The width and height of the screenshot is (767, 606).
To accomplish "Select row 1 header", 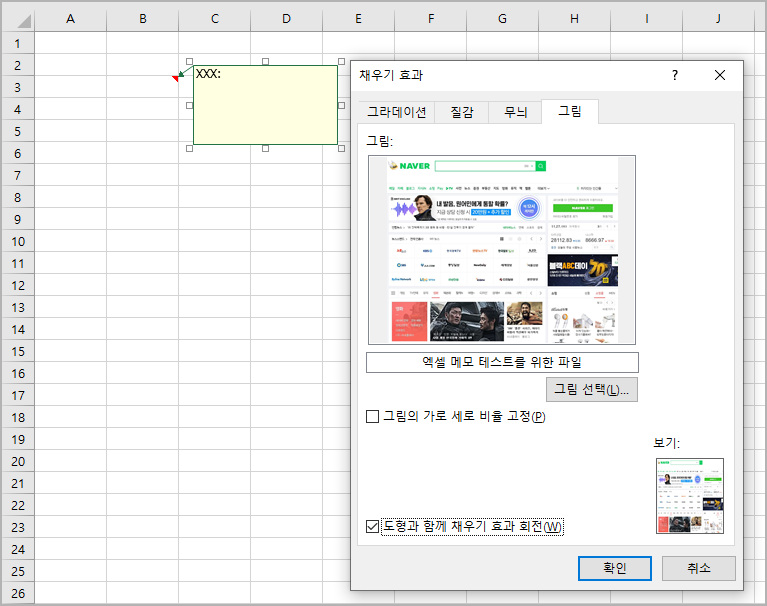I will coord(18,43).
